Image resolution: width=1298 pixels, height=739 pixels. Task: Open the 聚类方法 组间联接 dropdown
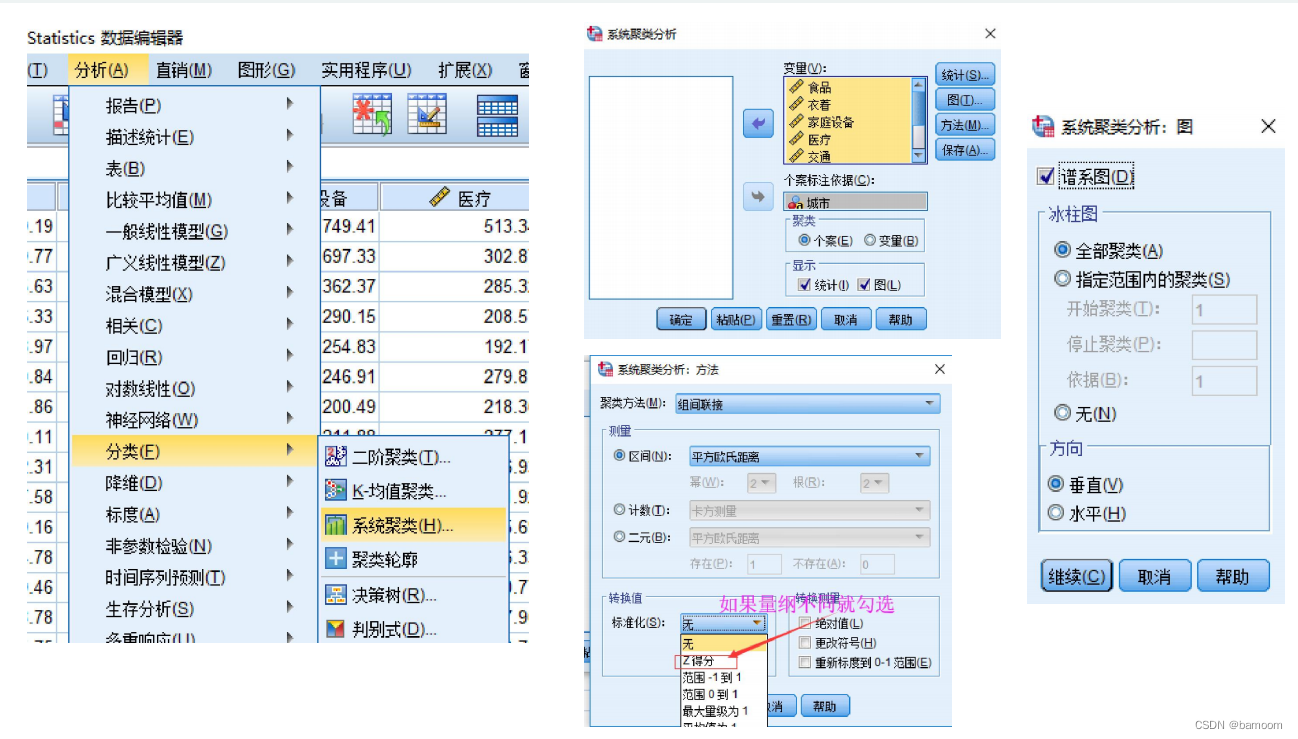point(808,404)
